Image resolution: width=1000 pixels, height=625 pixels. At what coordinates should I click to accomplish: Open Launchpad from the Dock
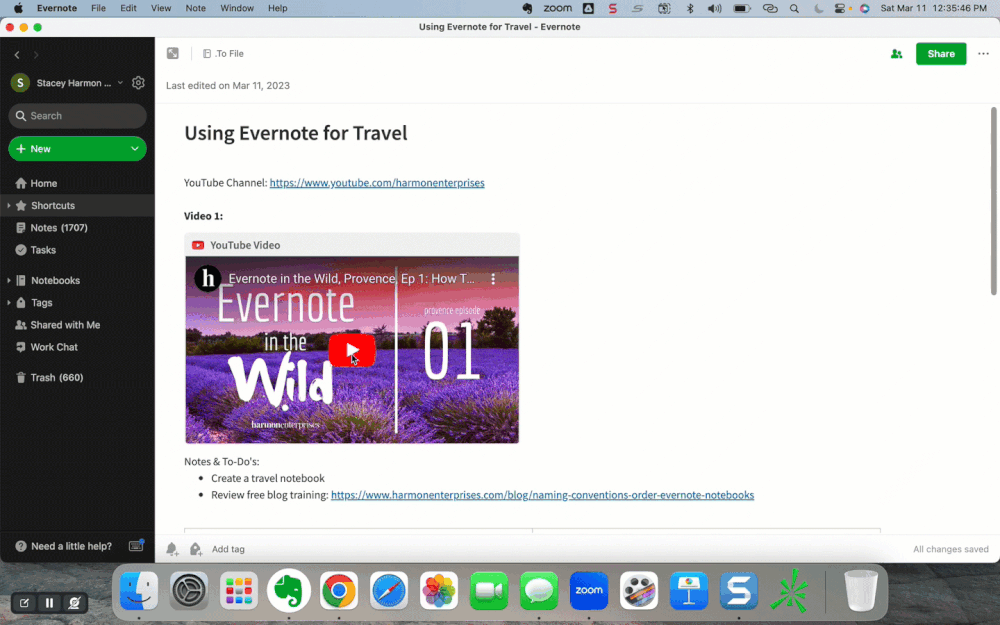tap(239, 591)
